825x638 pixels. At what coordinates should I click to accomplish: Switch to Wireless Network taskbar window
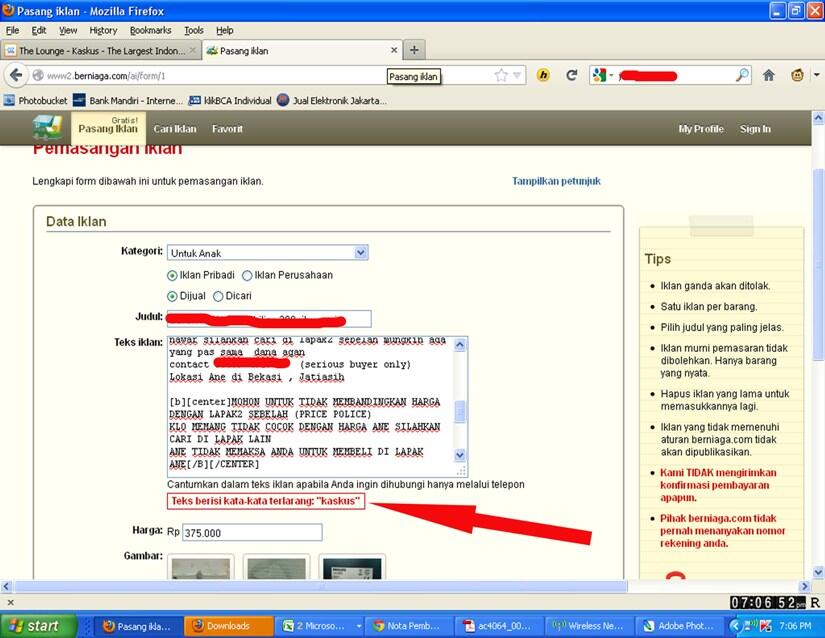pos(590,626)
